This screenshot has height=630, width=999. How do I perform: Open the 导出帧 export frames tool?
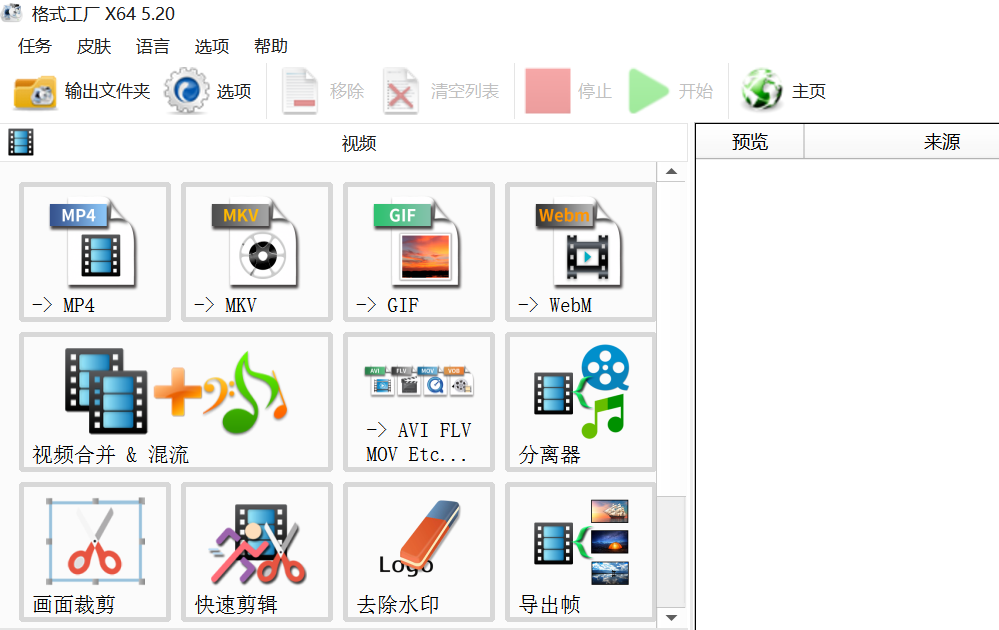pyautogui.click(x=580, y=552)
